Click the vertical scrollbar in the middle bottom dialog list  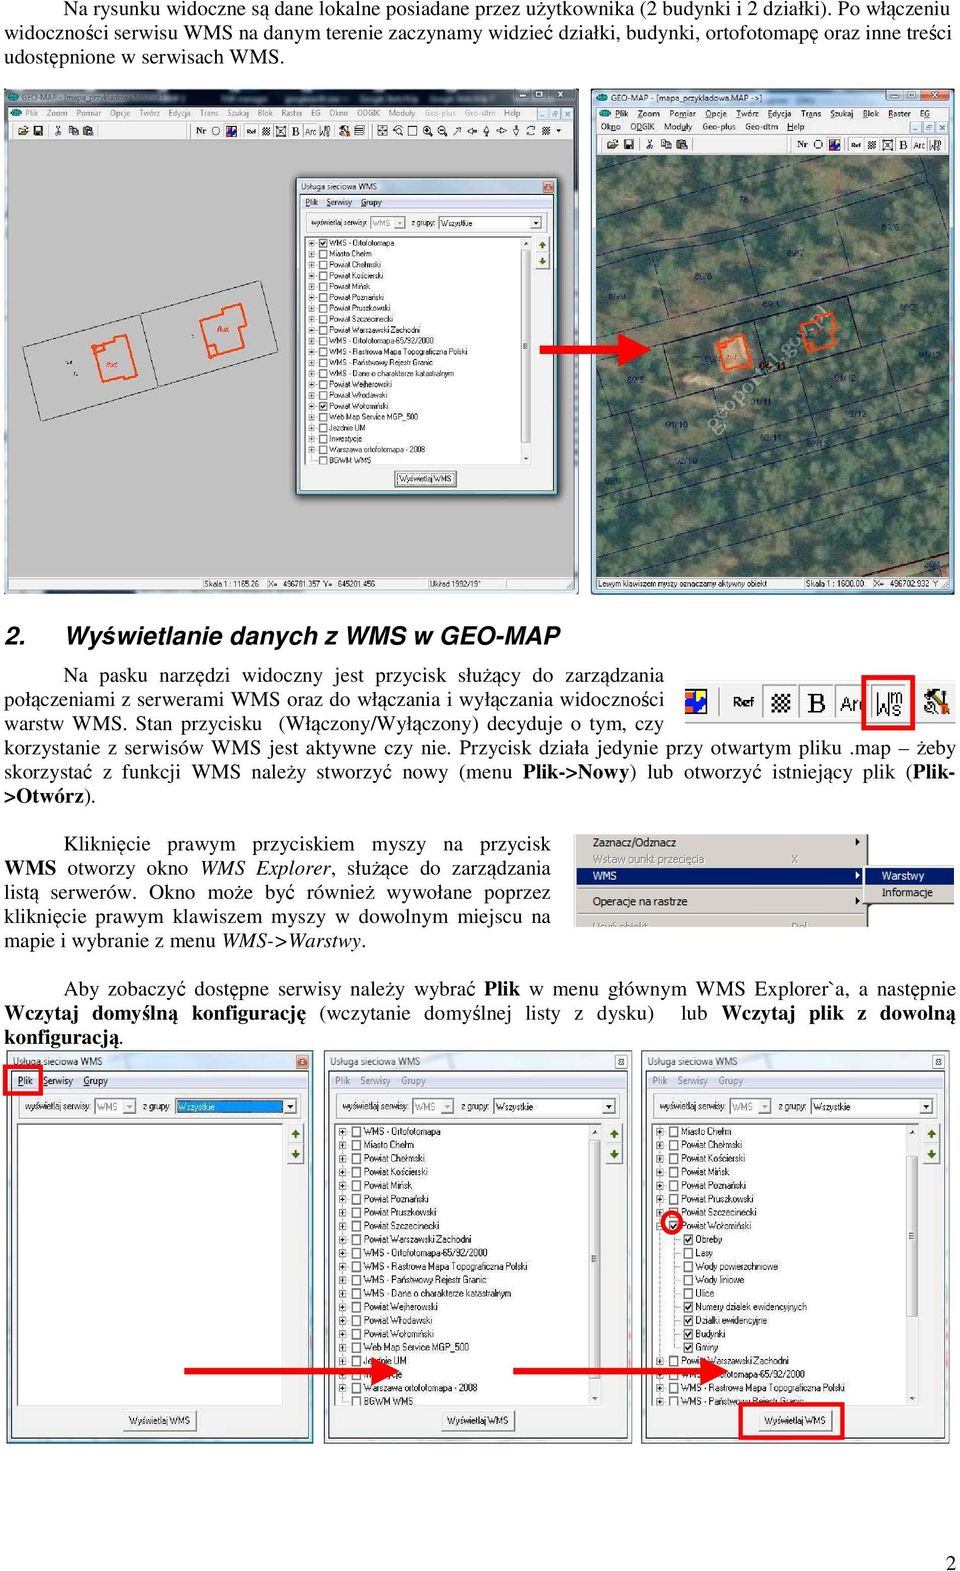(x=595, y=1263)
